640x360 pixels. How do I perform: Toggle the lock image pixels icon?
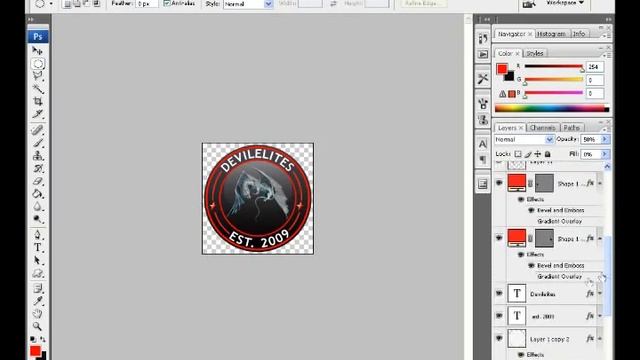(x=528, y=154)
